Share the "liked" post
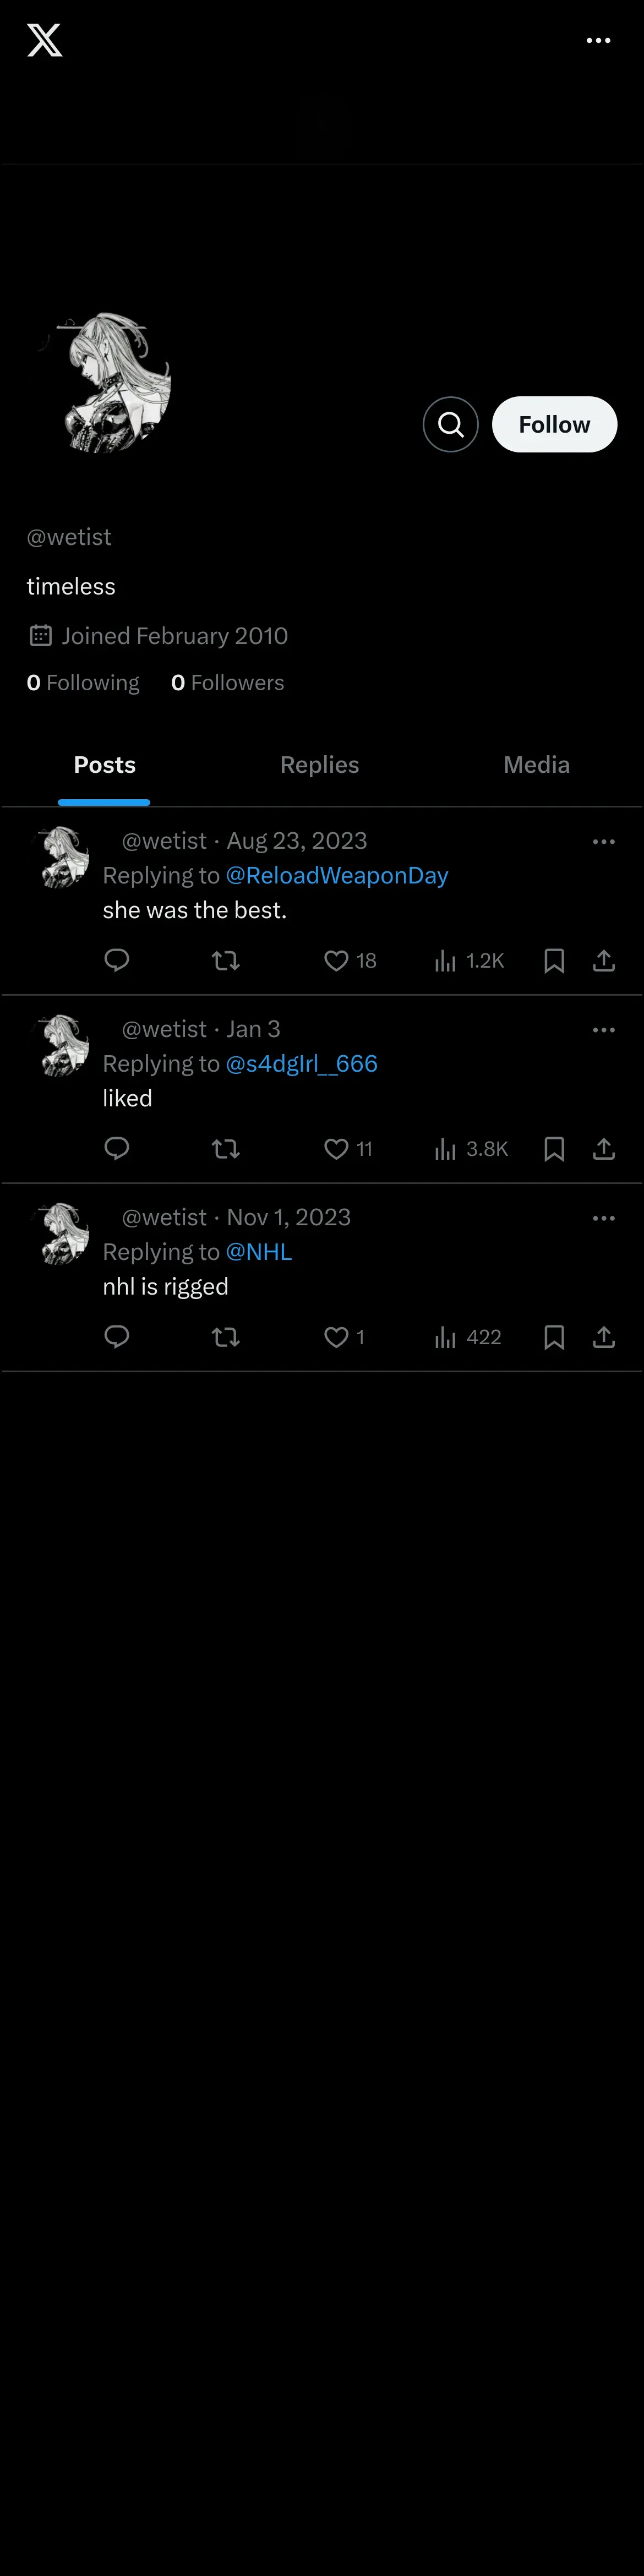Image resolution: width=644 pixels, height=2576 pixels. 603,1149
